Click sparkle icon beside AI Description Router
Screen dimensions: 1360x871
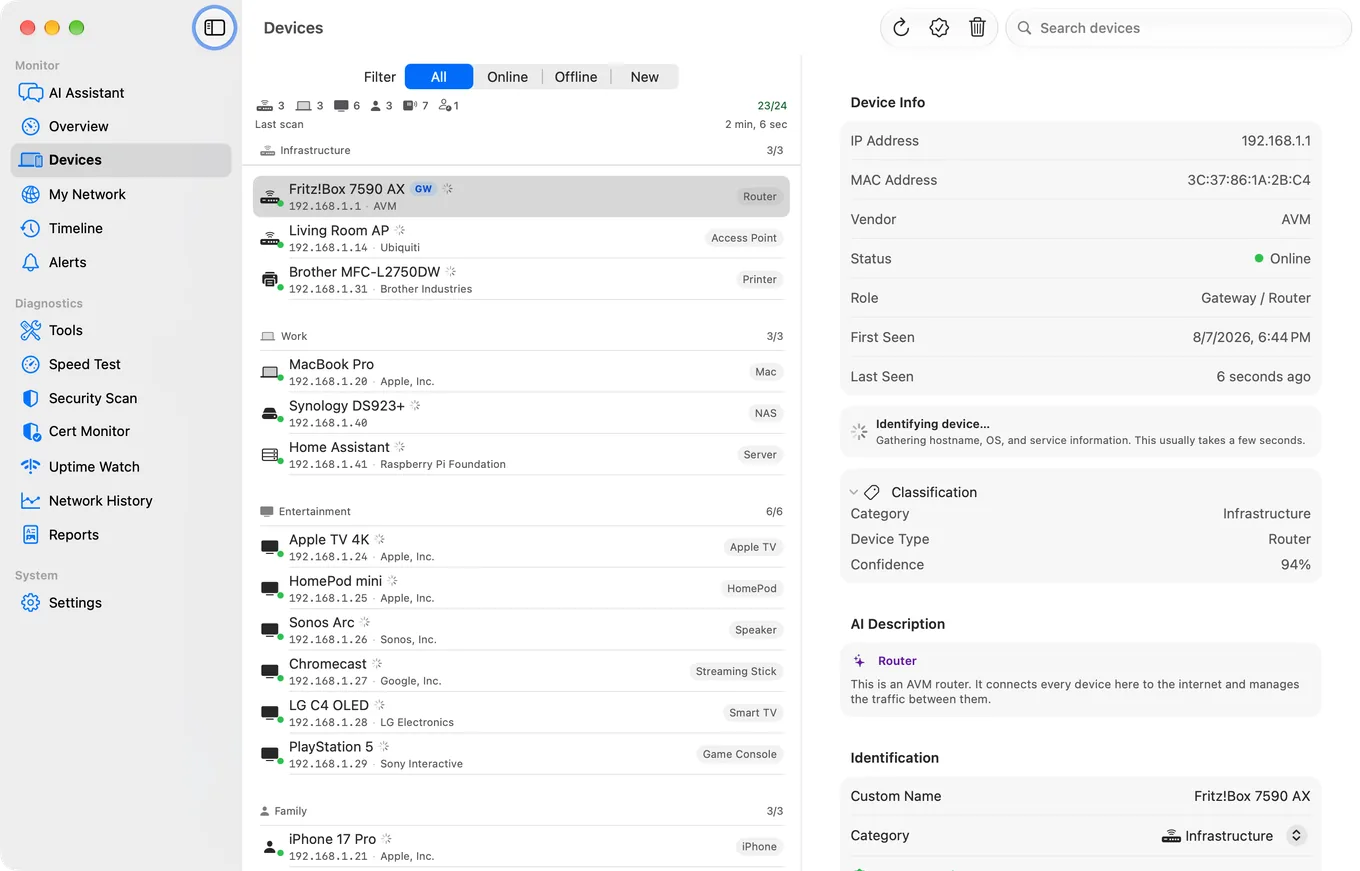[x=859, y=661]
